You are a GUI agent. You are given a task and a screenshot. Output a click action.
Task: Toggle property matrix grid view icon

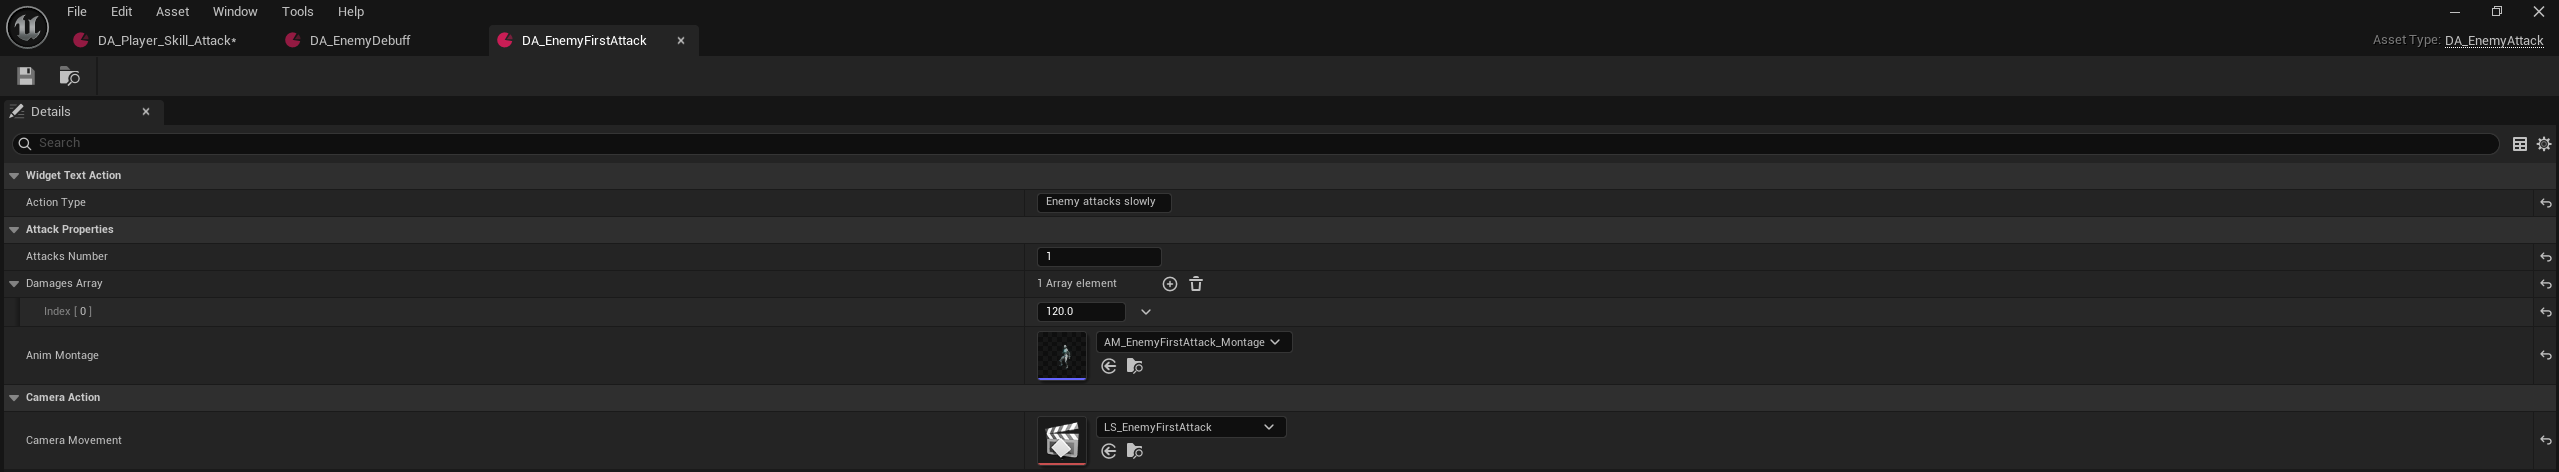coord(2520,144)
